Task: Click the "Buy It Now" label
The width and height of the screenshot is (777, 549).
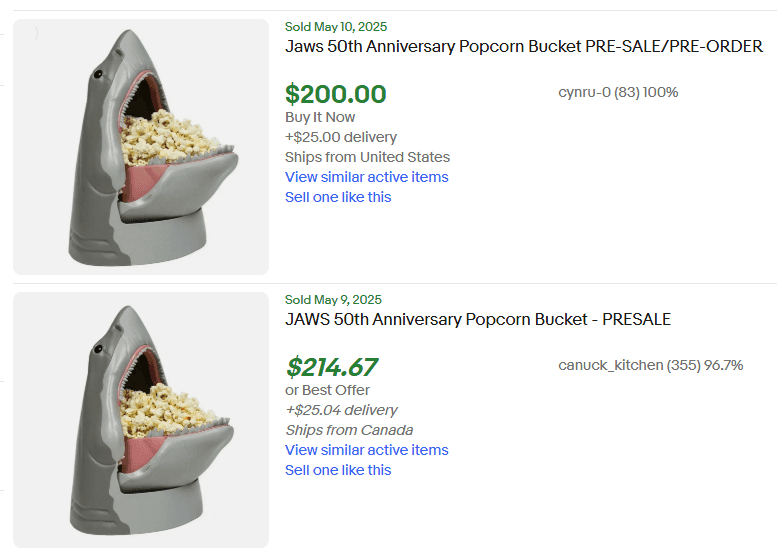Action: [320, 117]
